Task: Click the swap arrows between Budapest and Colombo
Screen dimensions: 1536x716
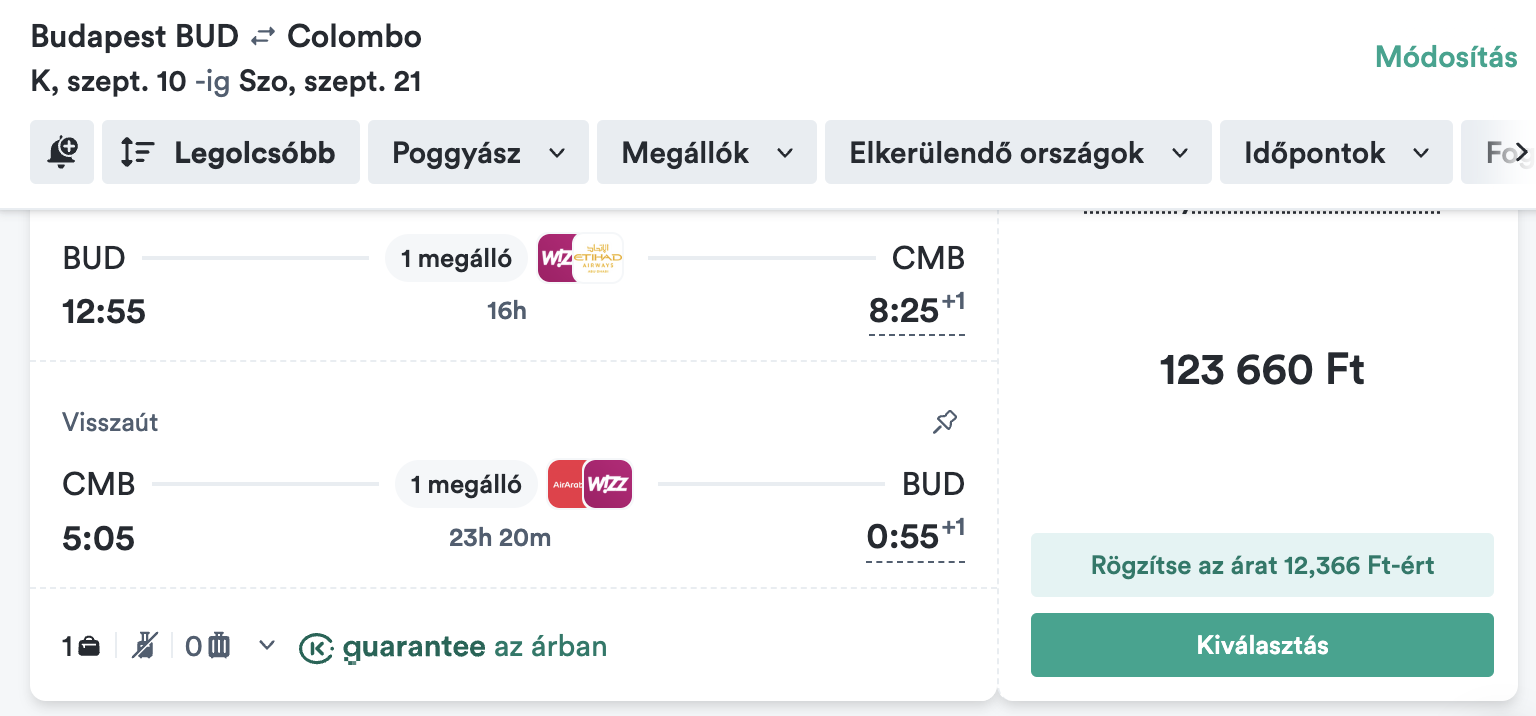Action: coord(263,37)
